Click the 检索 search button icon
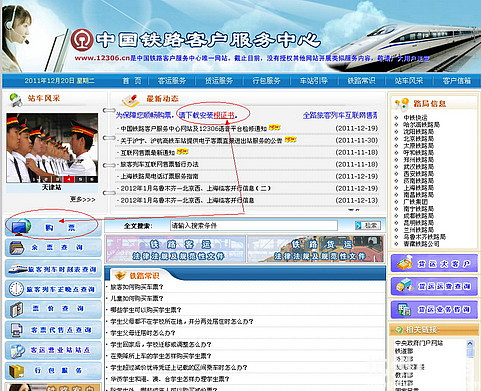This screenshot has height=391, width=481. point(368,226)
